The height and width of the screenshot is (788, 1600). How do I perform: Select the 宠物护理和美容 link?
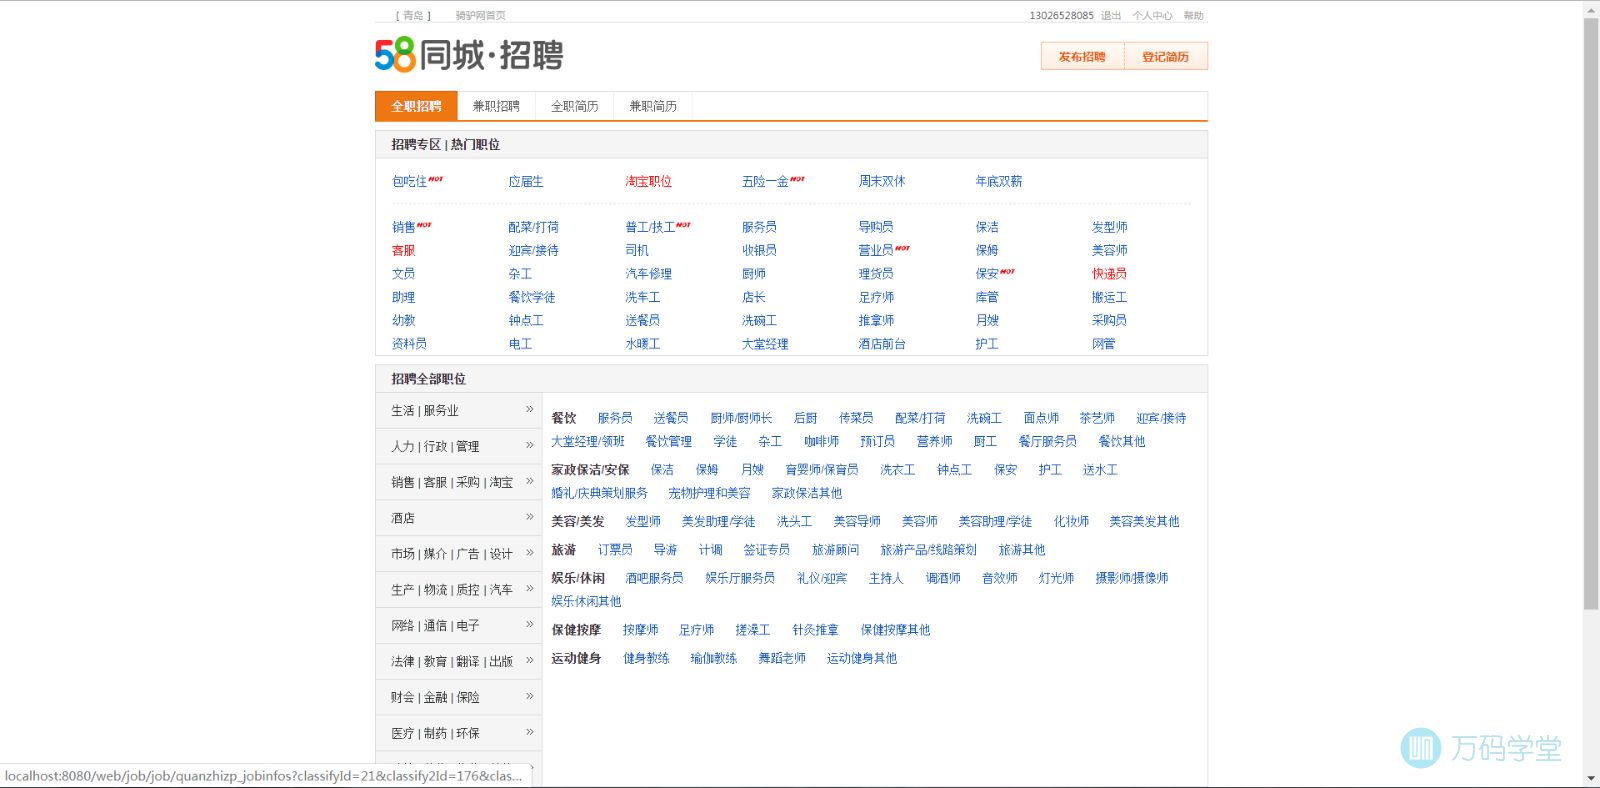[709, 493]
